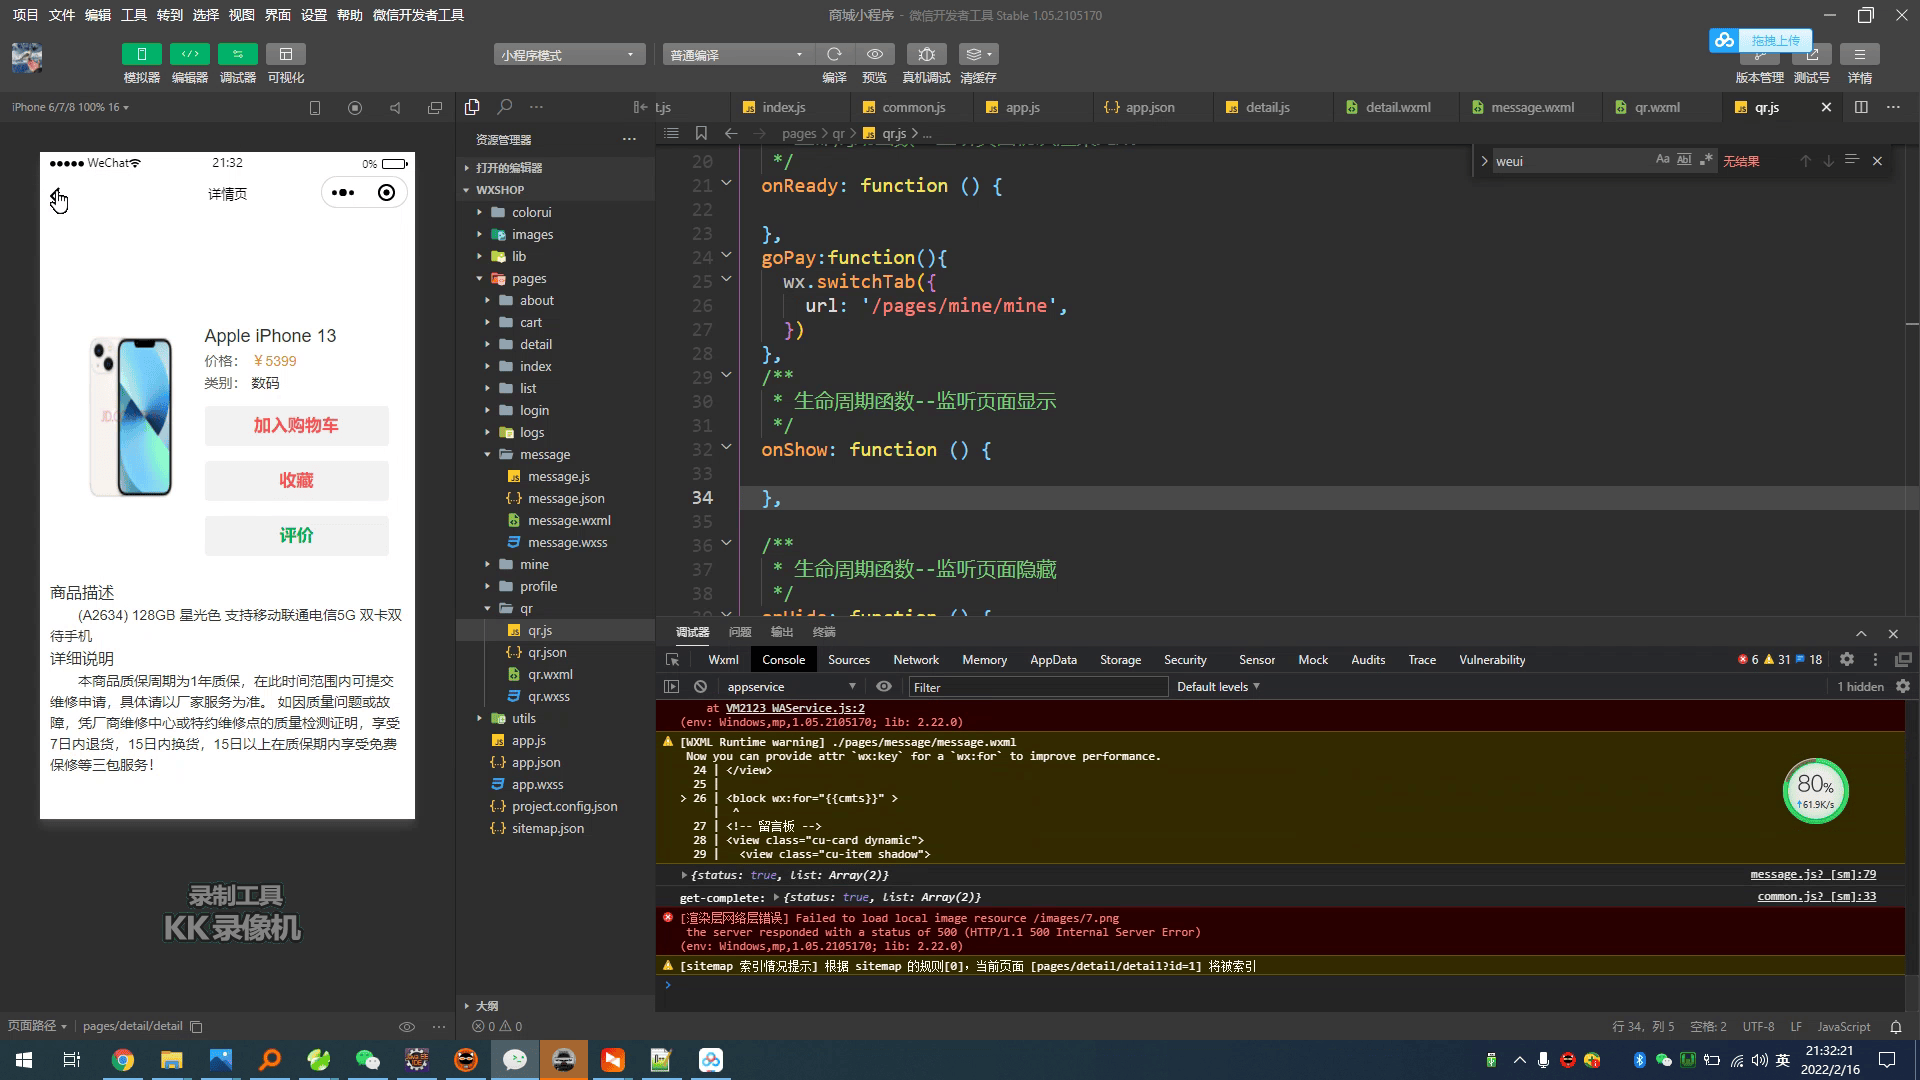Click the simulator record circle icon
This screenshot has height=1080, width=1920.
(x=355, y=108)
